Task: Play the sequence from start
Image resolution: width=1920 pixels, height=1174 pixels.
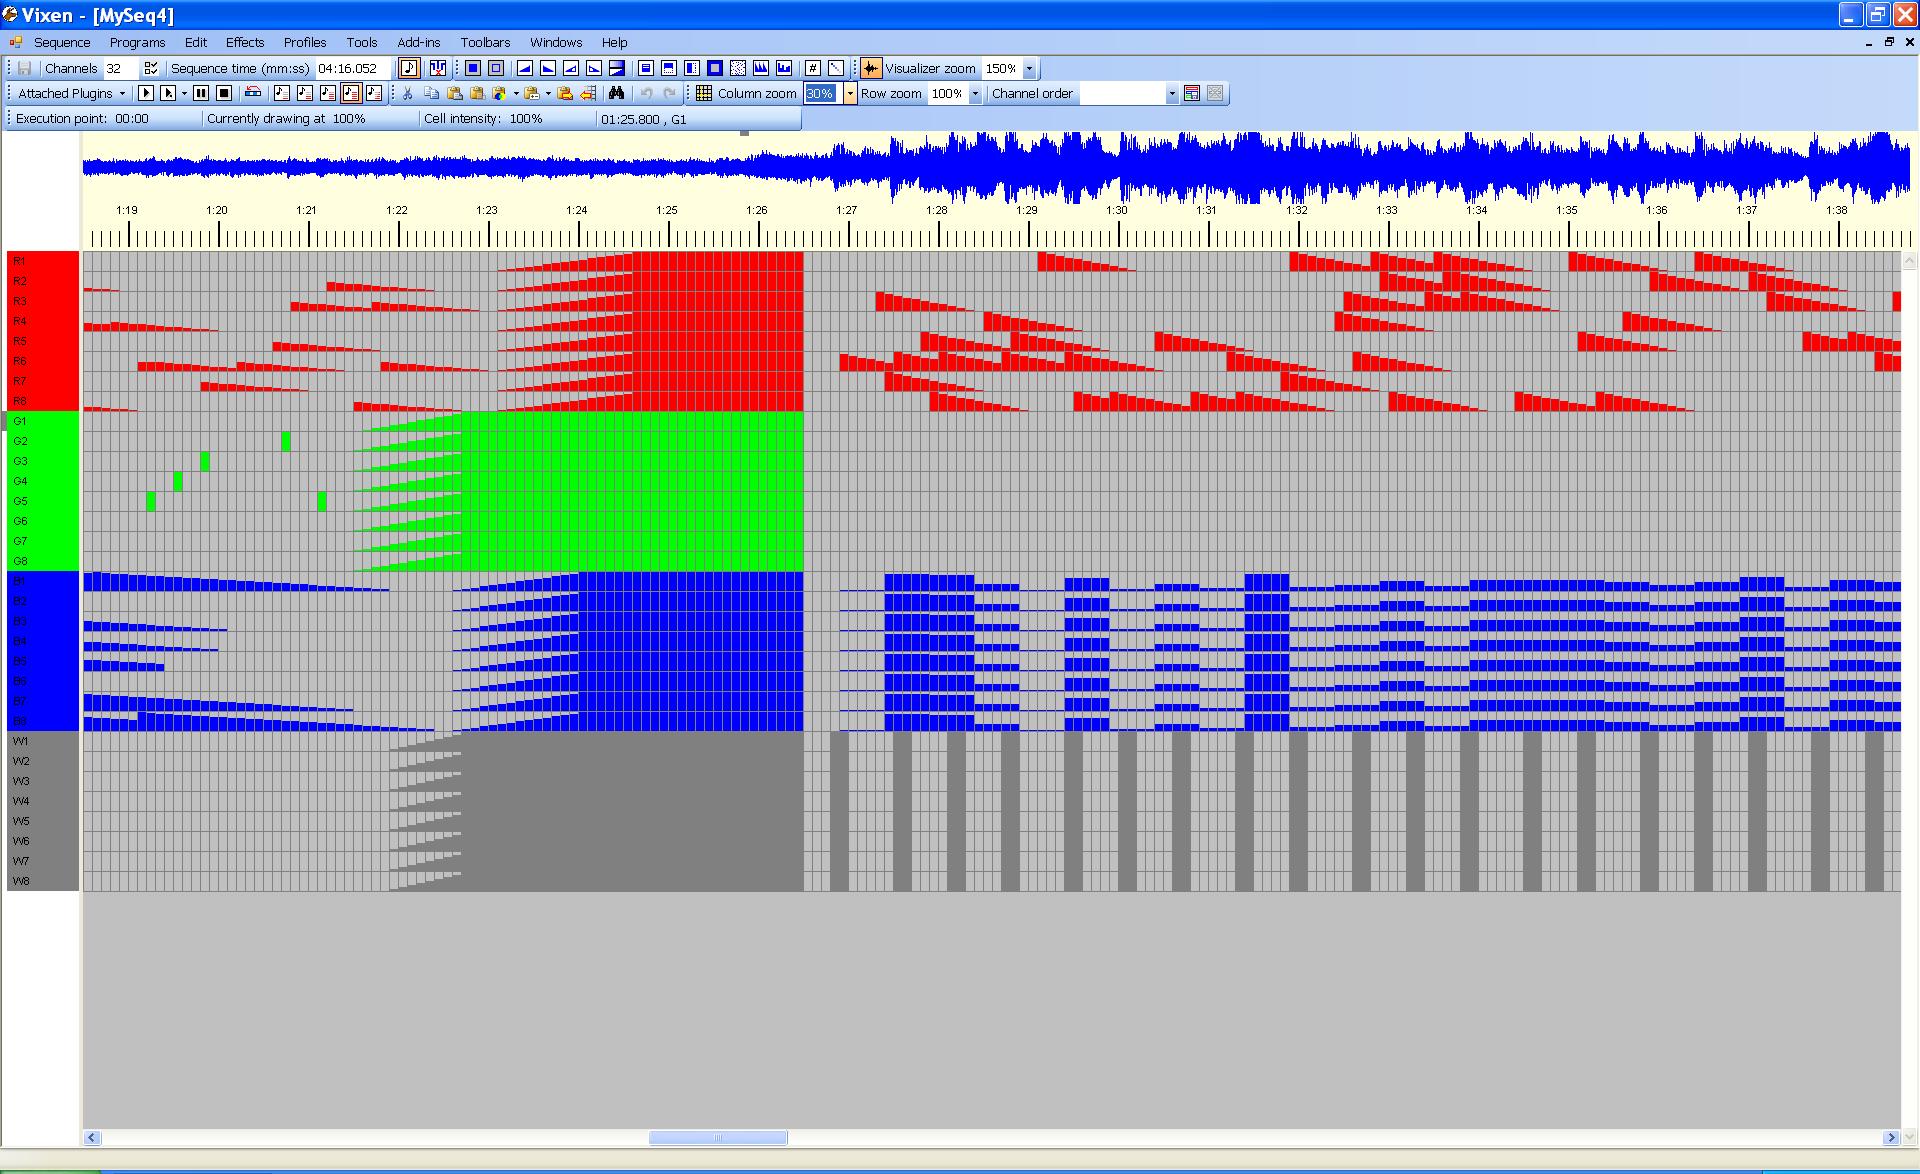Action: 146,93
